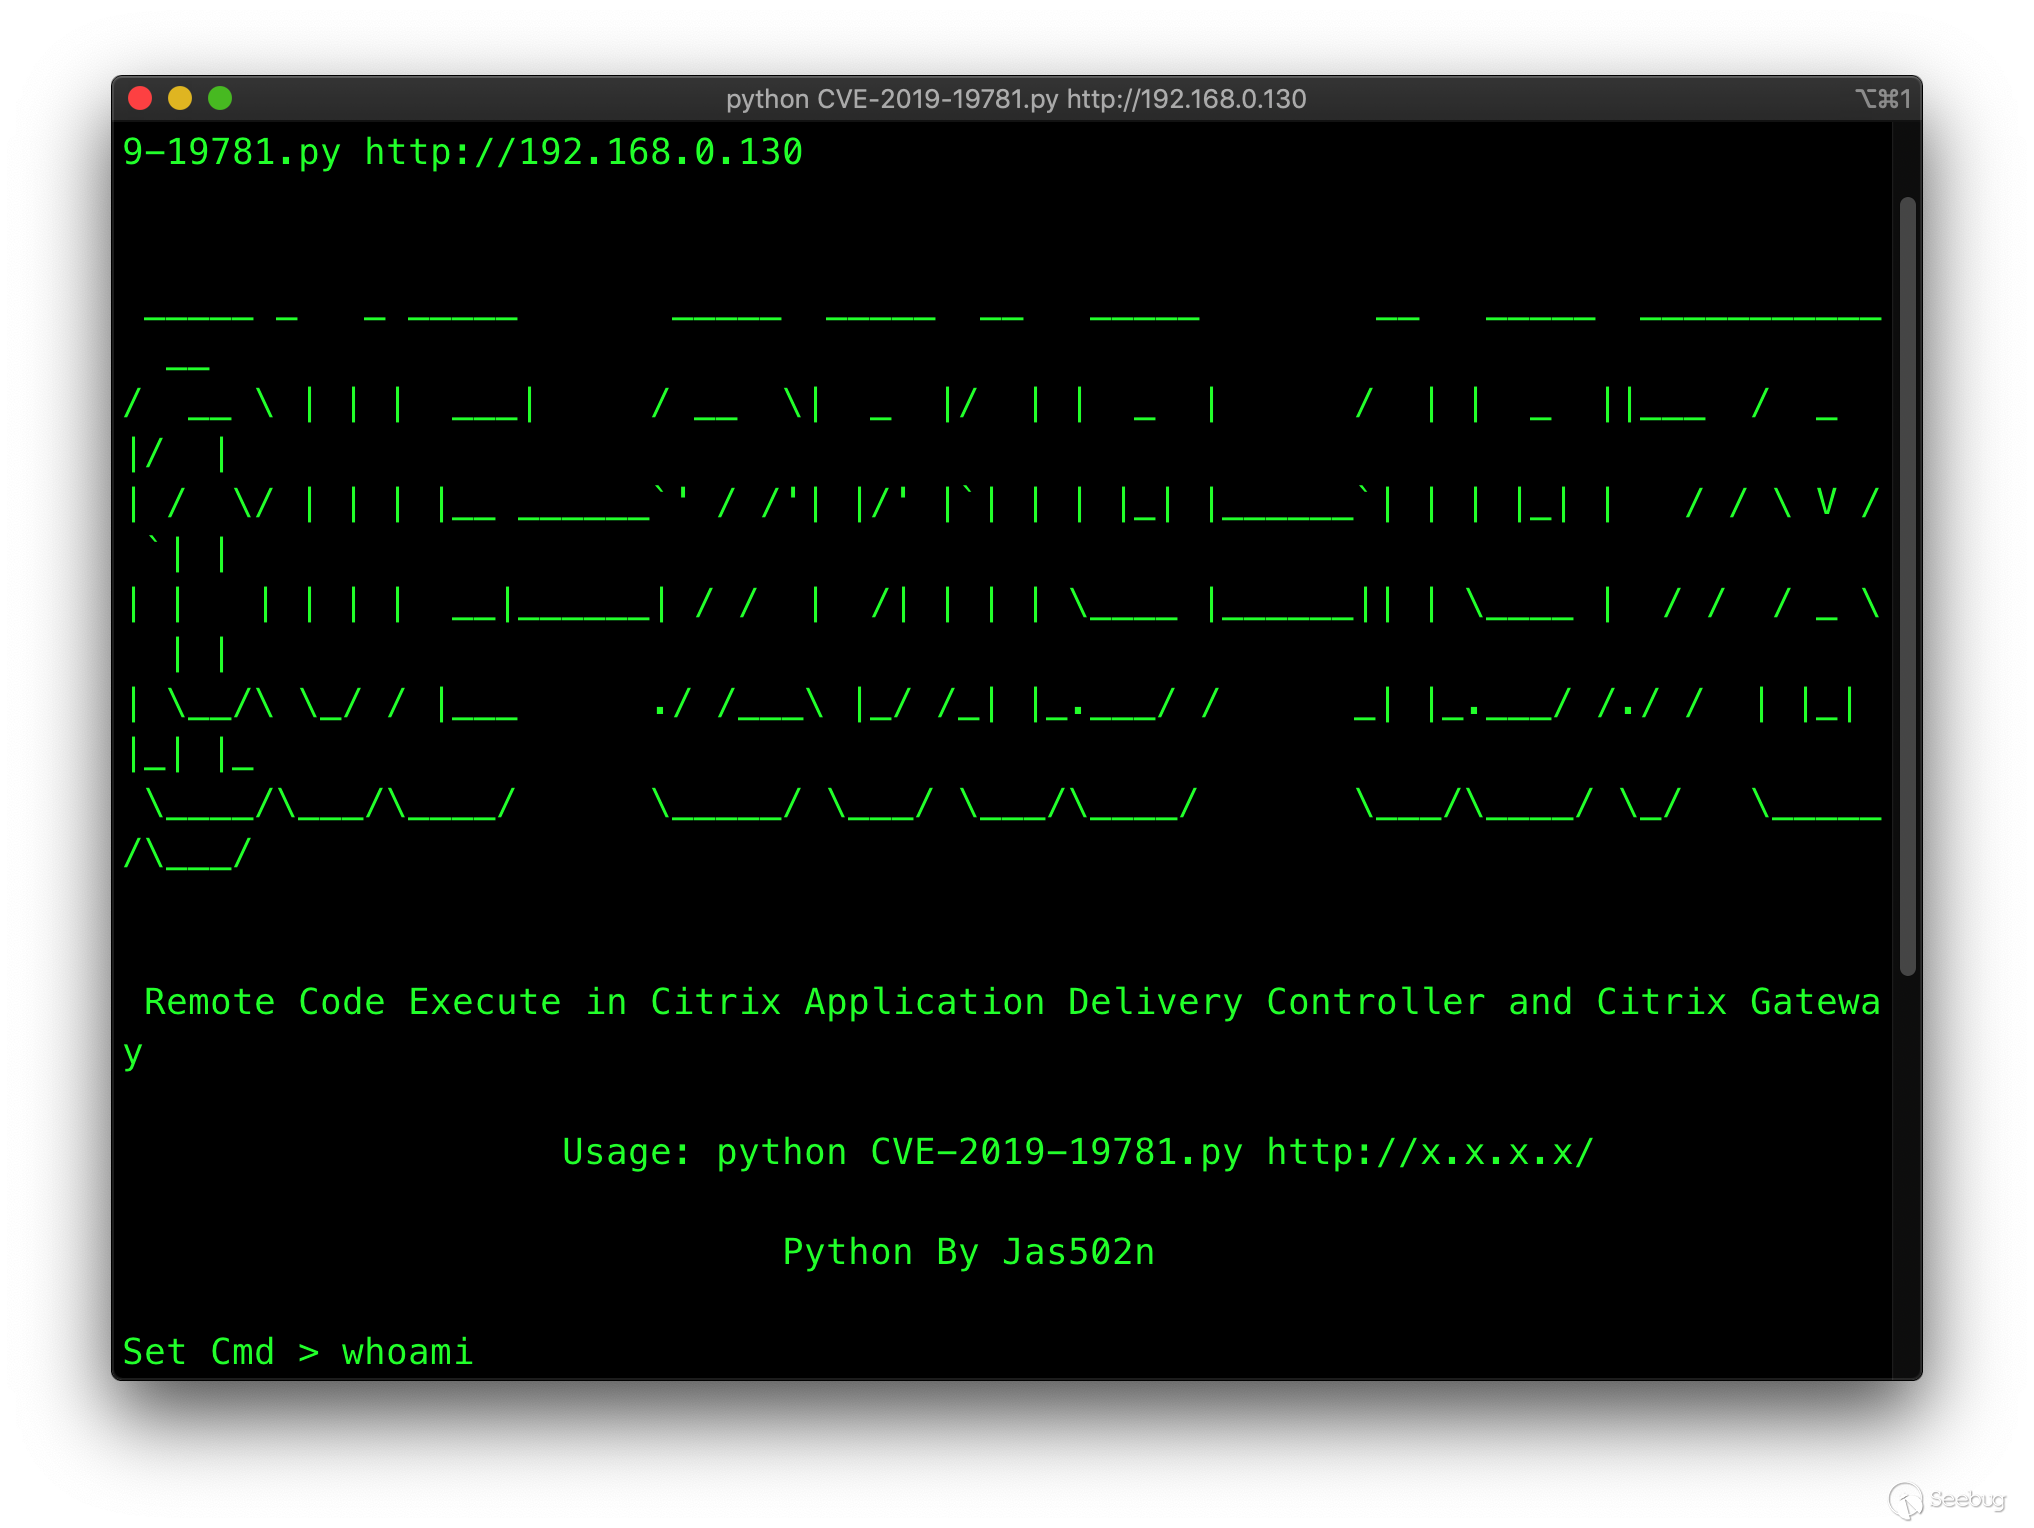Click the 'Citrix Gatewa' text at line end
This screenshot has width=2034, height=1528.
pos(1737,1001)
